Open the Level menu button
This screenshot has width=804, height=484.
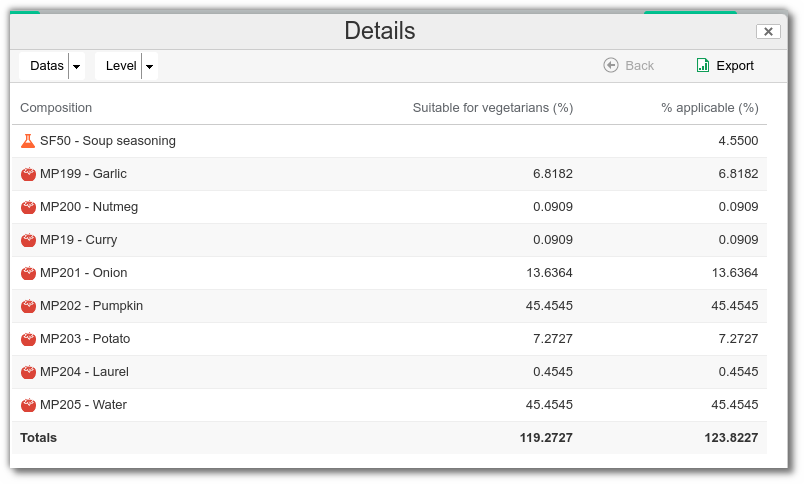pos(121,66)
